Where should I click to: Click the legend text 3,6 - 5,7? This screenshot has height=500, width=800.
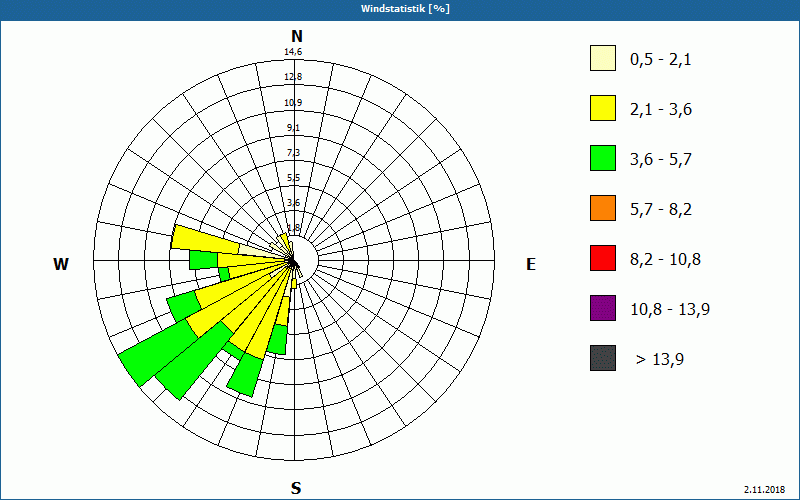pos(661,160)
